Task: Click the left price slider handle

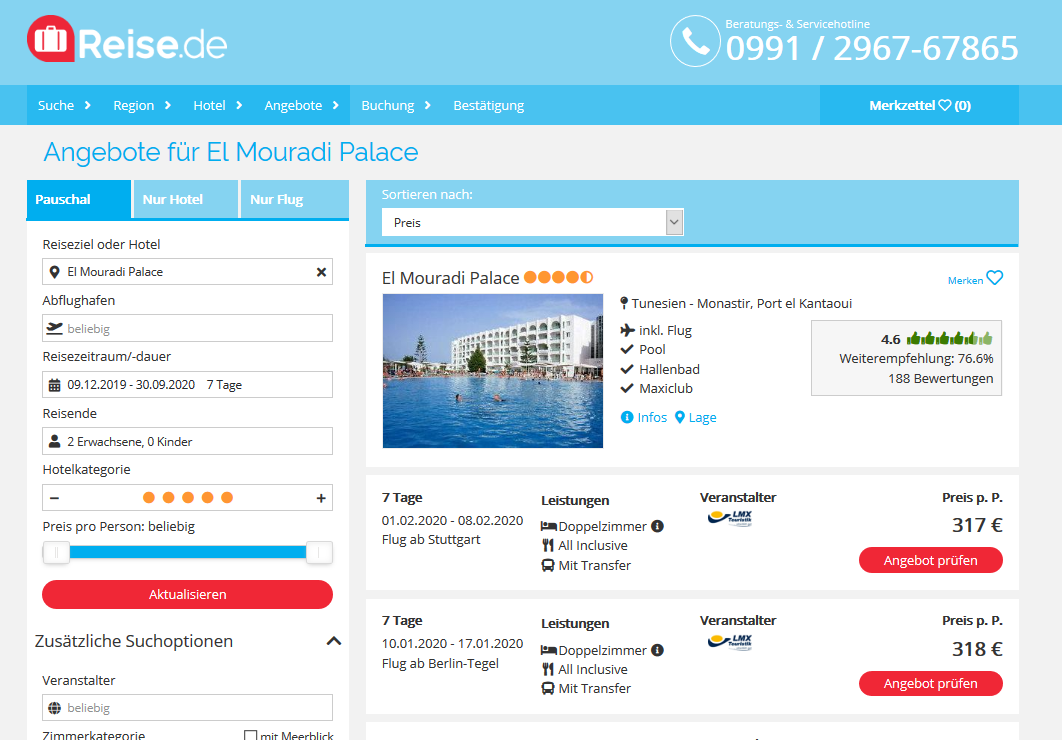Action: (56, 552)
